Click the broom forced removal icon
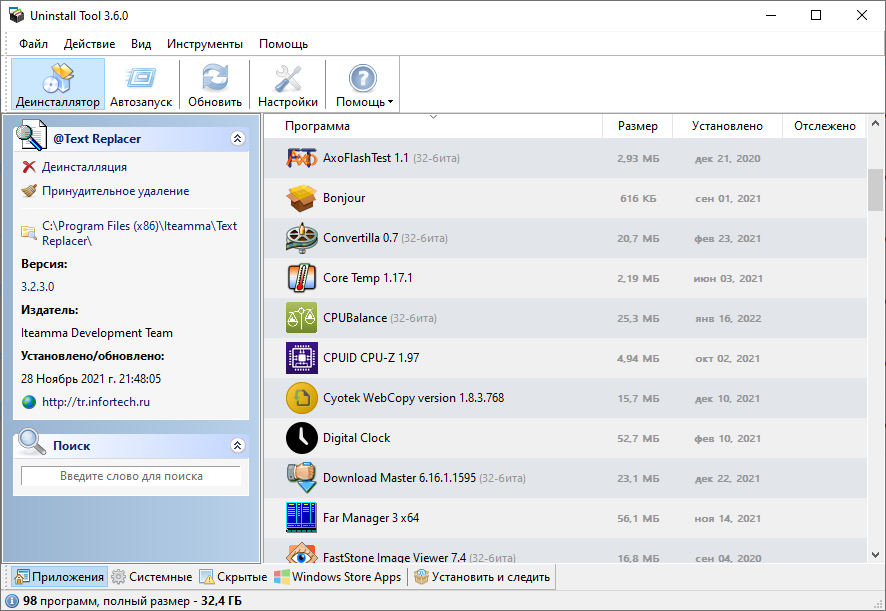This screenshot has width=886, height=611. [x=29, y=191]
